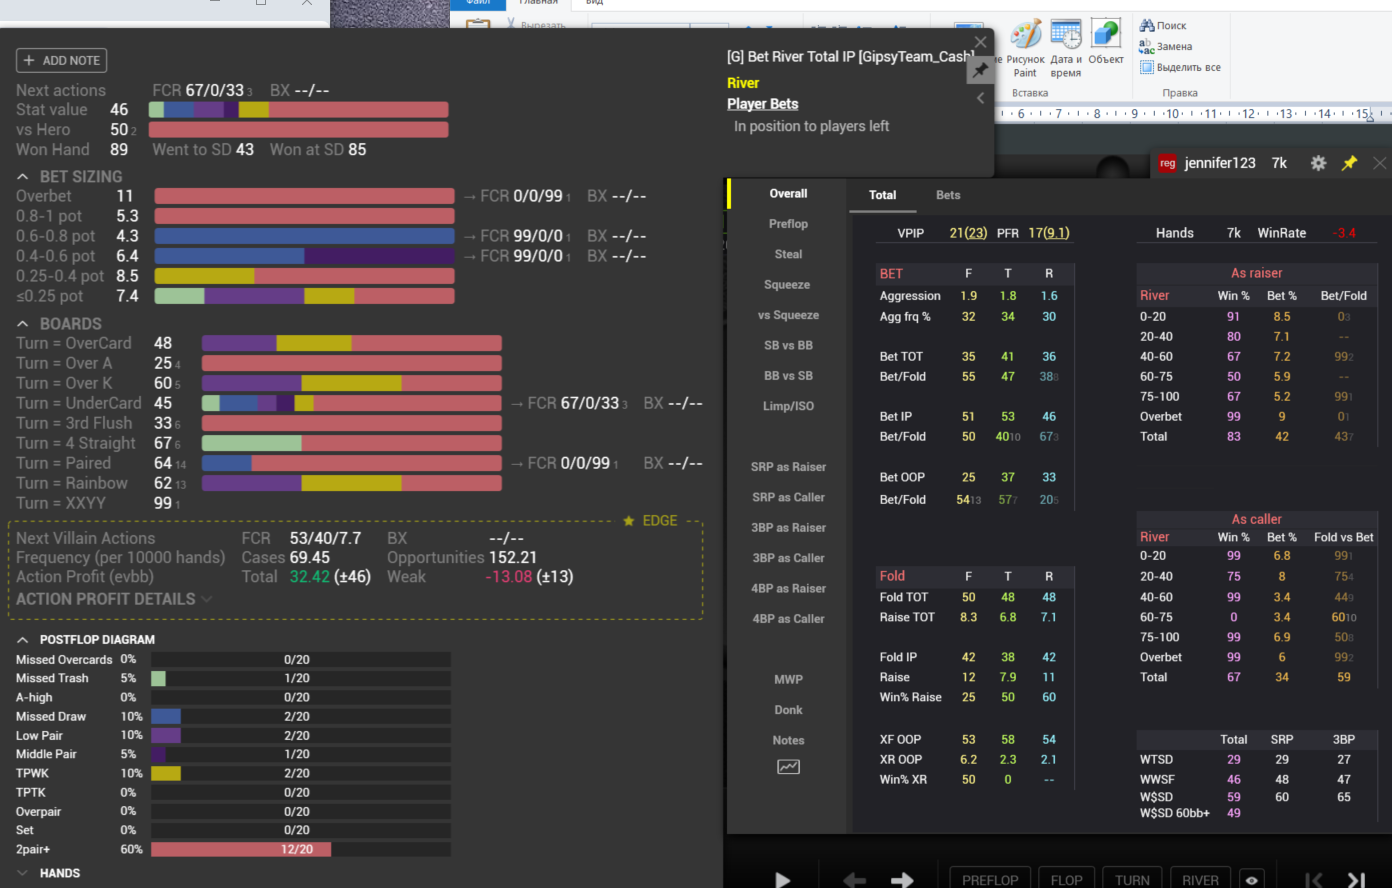Screen dimensions: 1392x888
Task: Click Поиск in WordPad ribbon
Action: click(x=1163, y=26)
